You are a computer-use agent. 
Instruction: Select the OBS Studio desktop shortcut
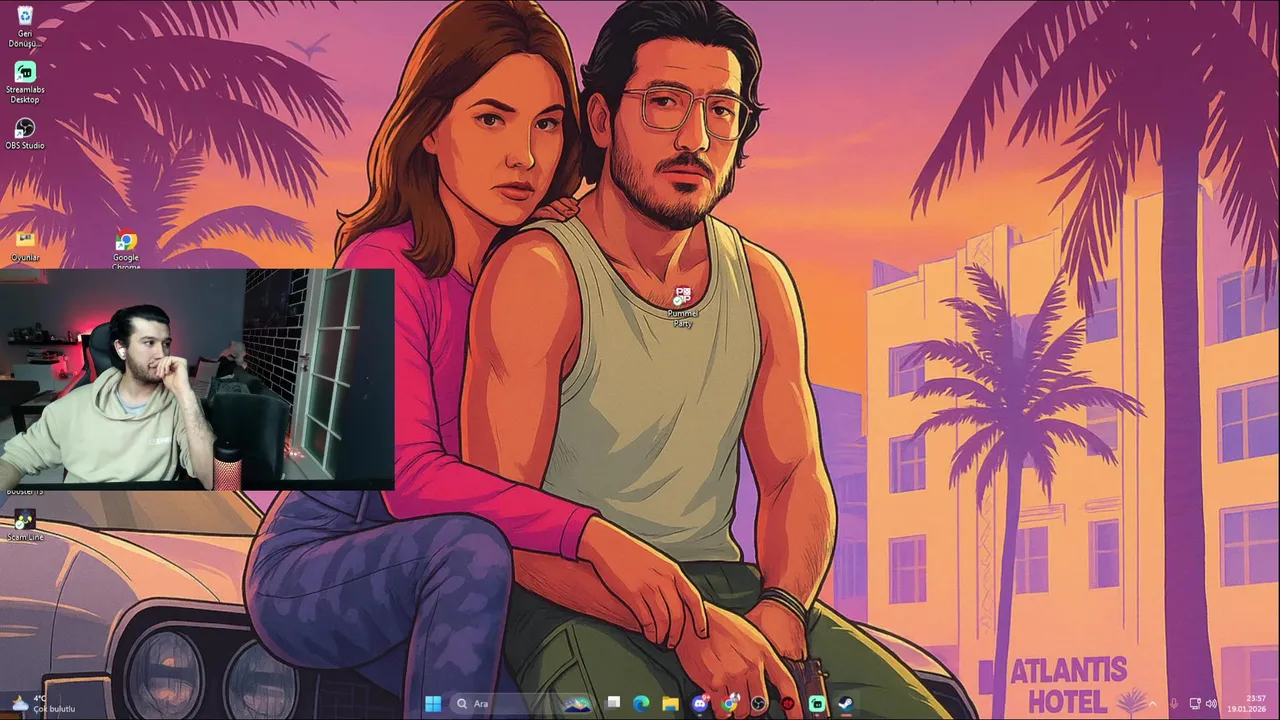(25, 134)
